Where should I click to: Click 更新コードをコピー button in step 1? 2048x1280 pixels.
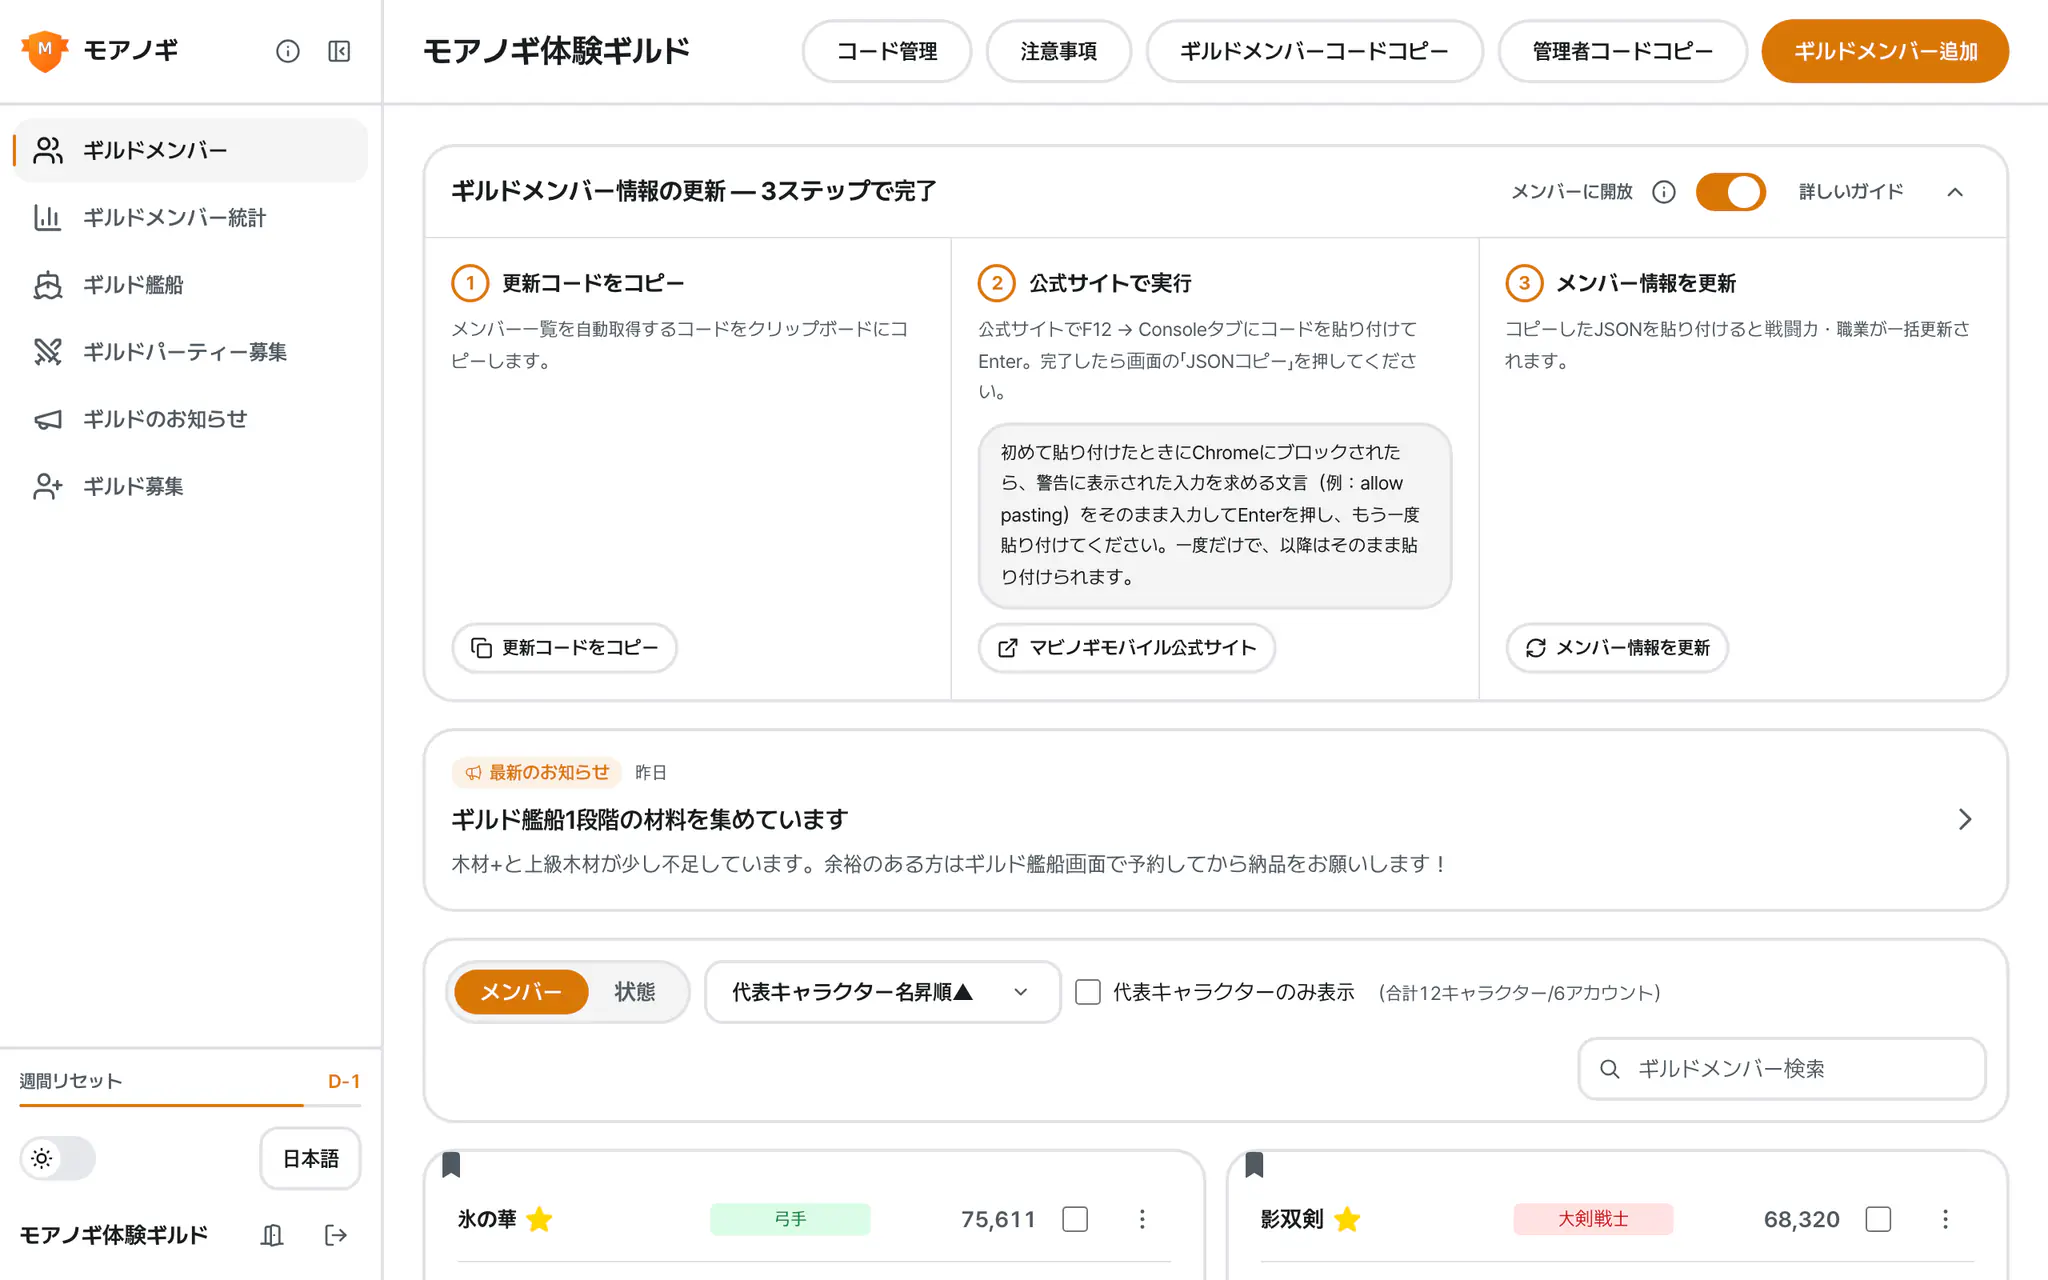tap(564, 648)
